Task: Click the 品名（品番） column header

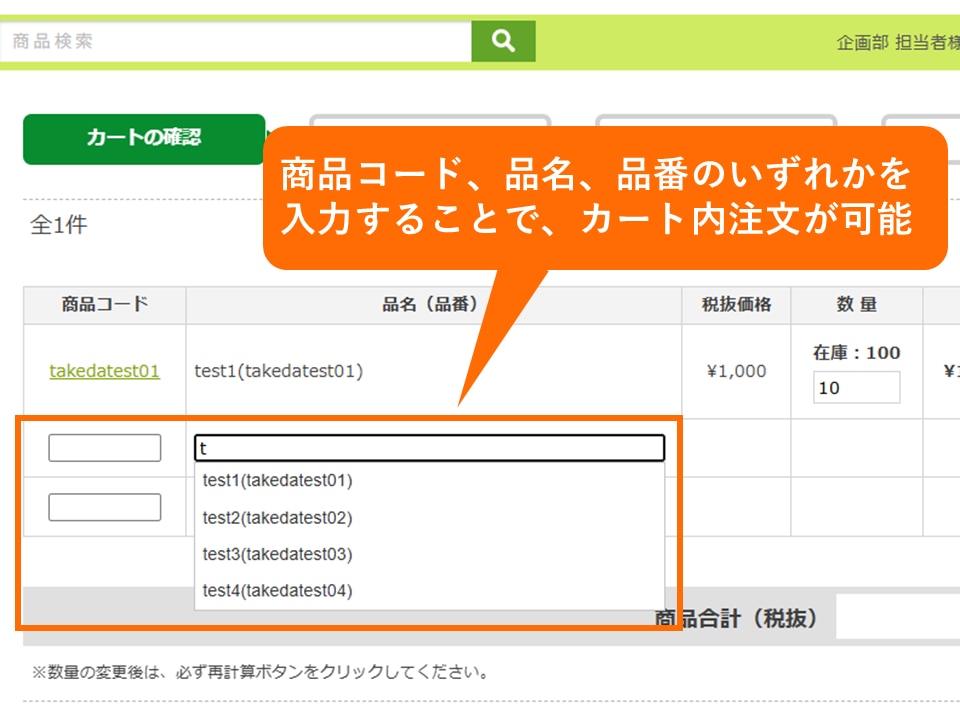Action: [x=430, y=305]
